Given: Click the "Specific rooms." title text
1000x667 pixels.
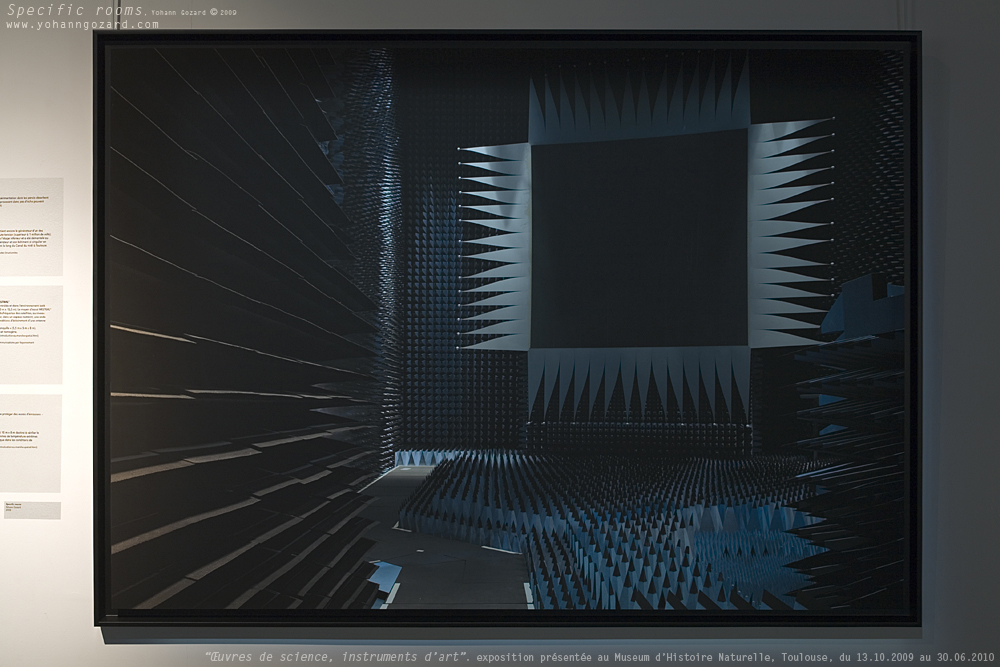Looking at the screenshot, I should (x=77, y=10).
